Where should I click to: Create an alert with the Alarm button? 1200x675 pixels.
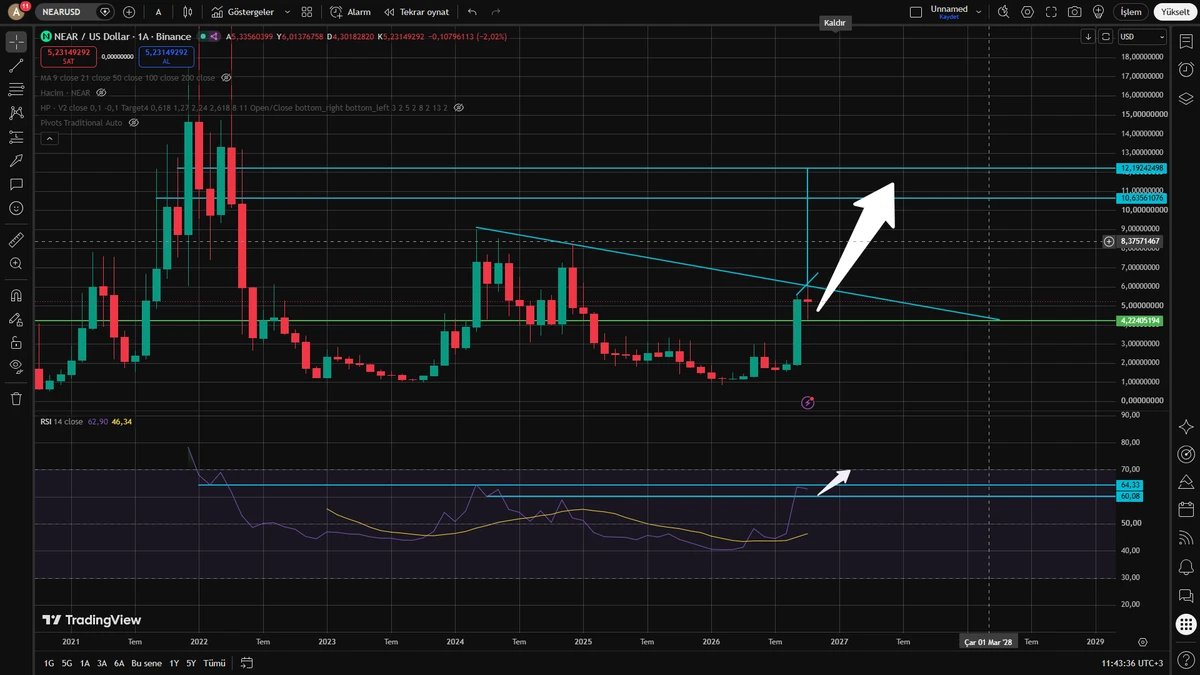coord(350,12)
